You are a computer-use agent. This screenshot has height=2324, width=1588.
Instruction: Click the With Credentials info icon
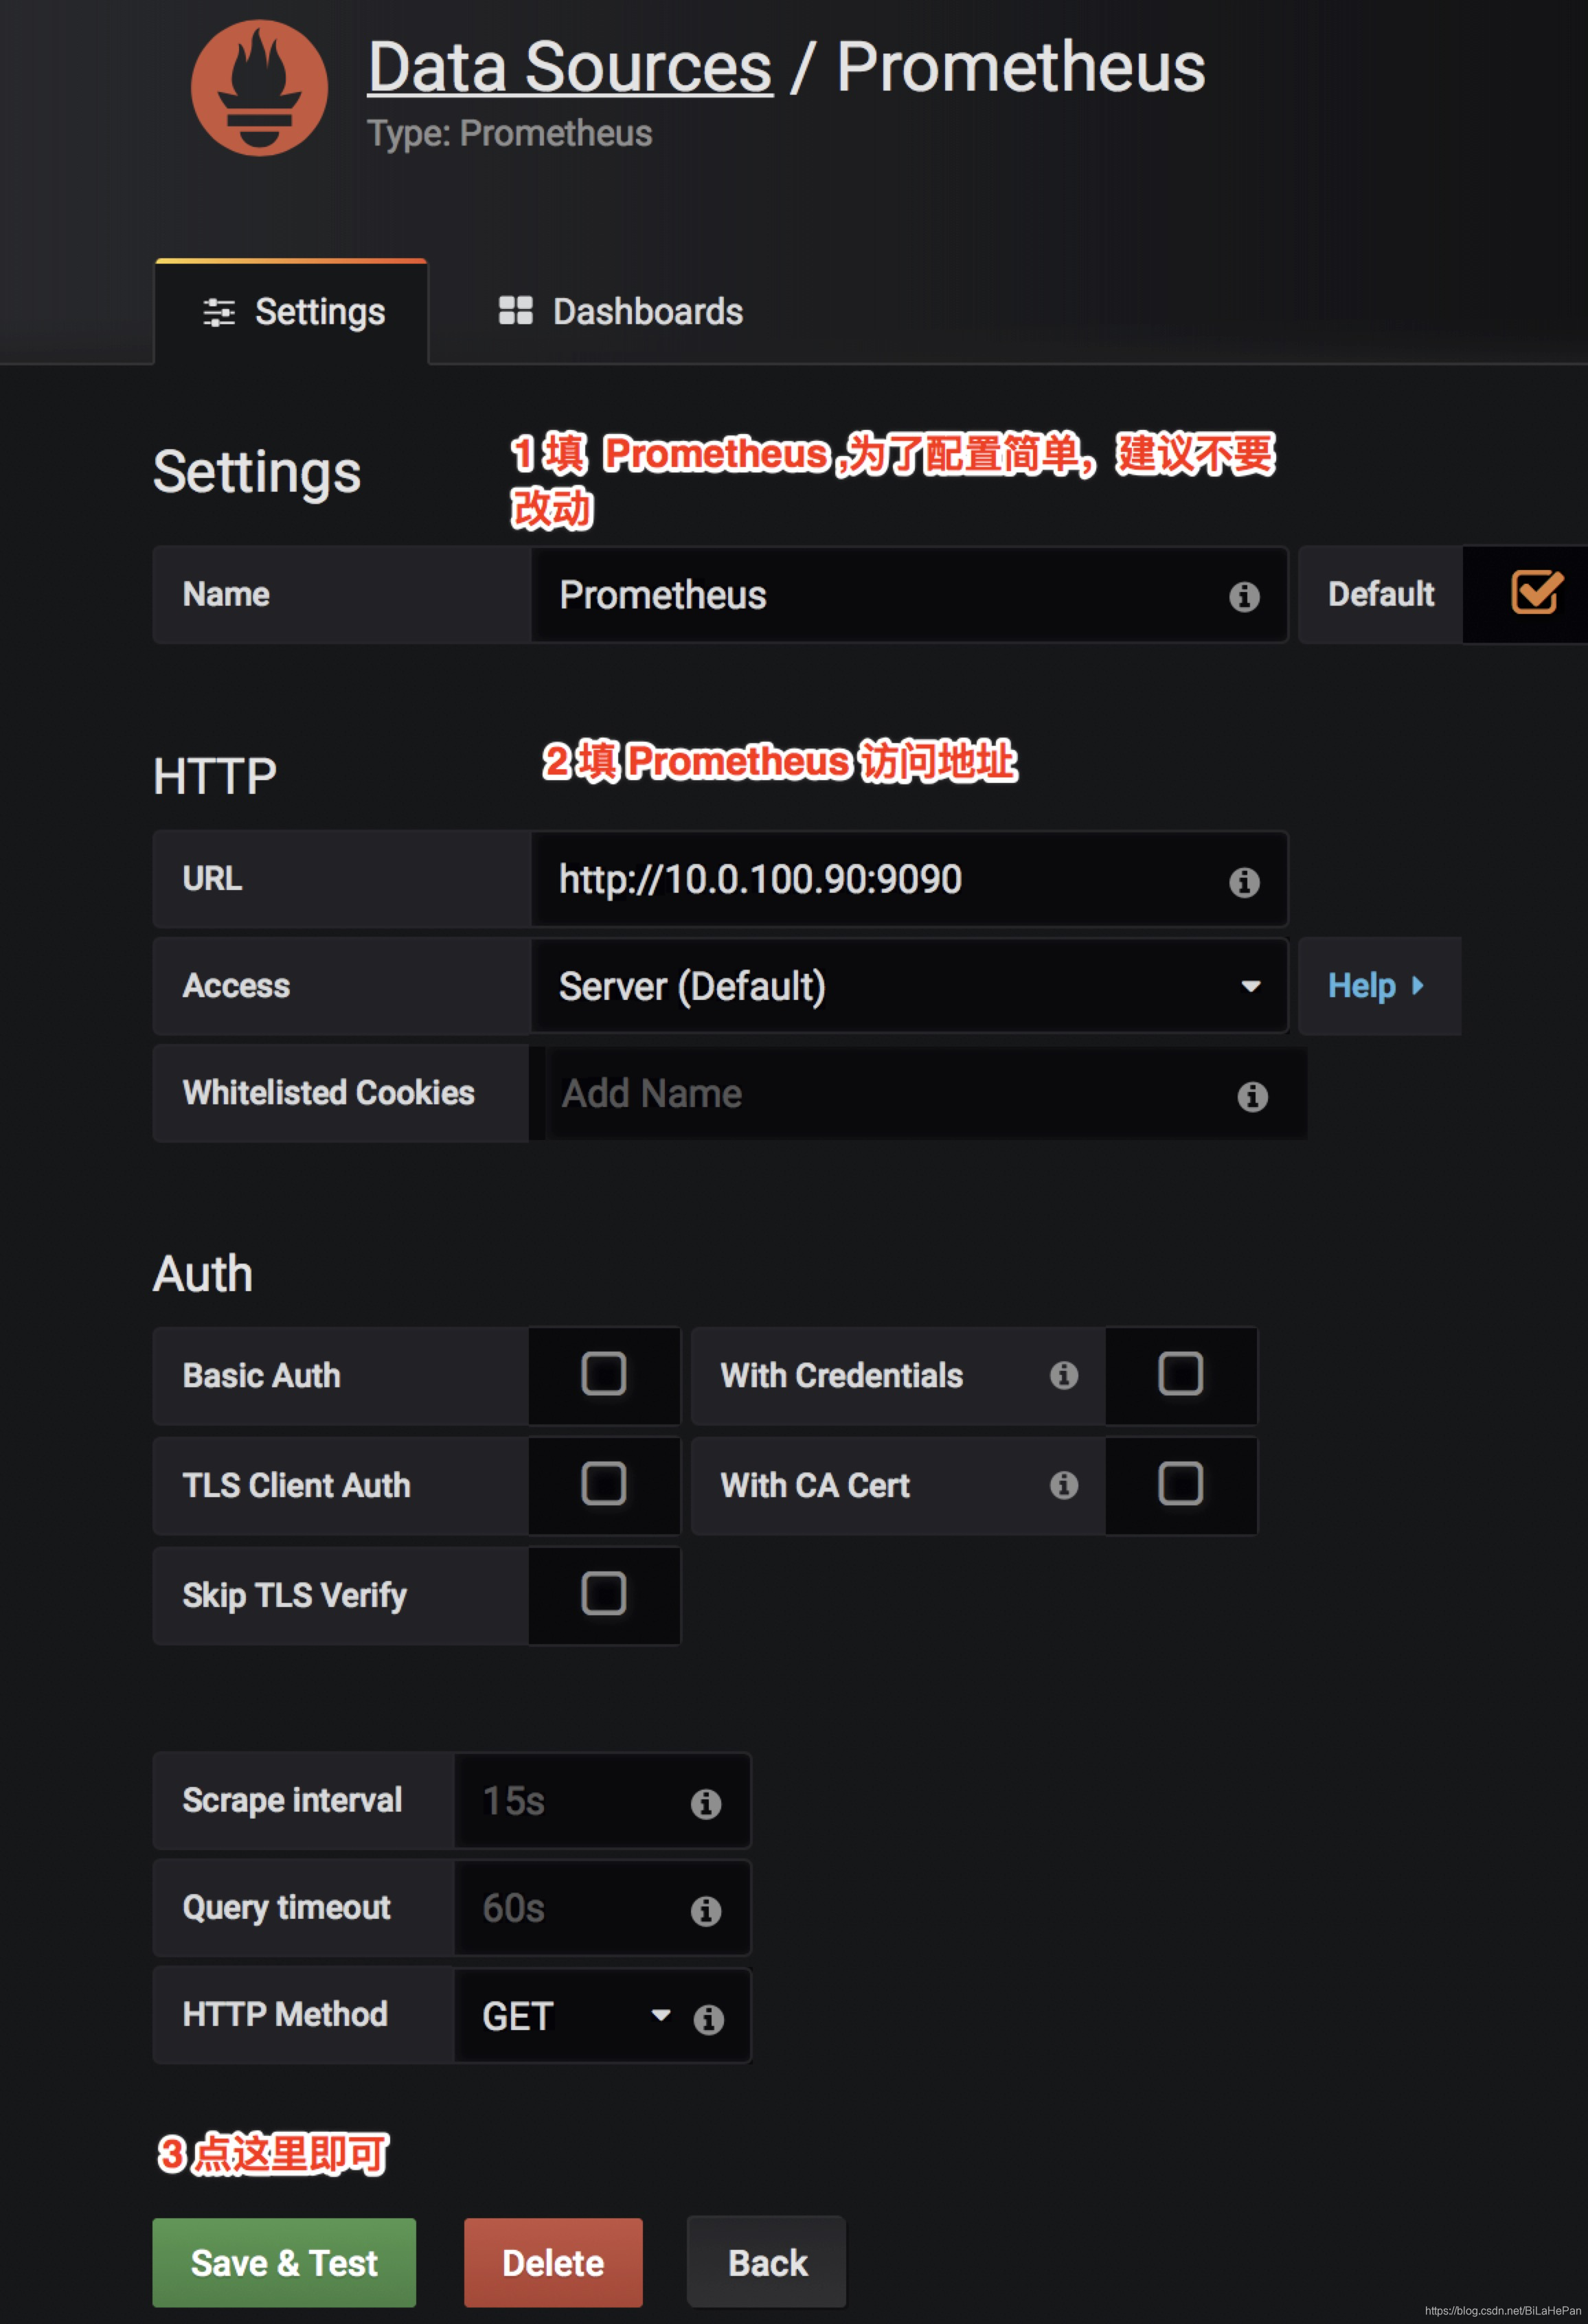coord(1064,1375)
